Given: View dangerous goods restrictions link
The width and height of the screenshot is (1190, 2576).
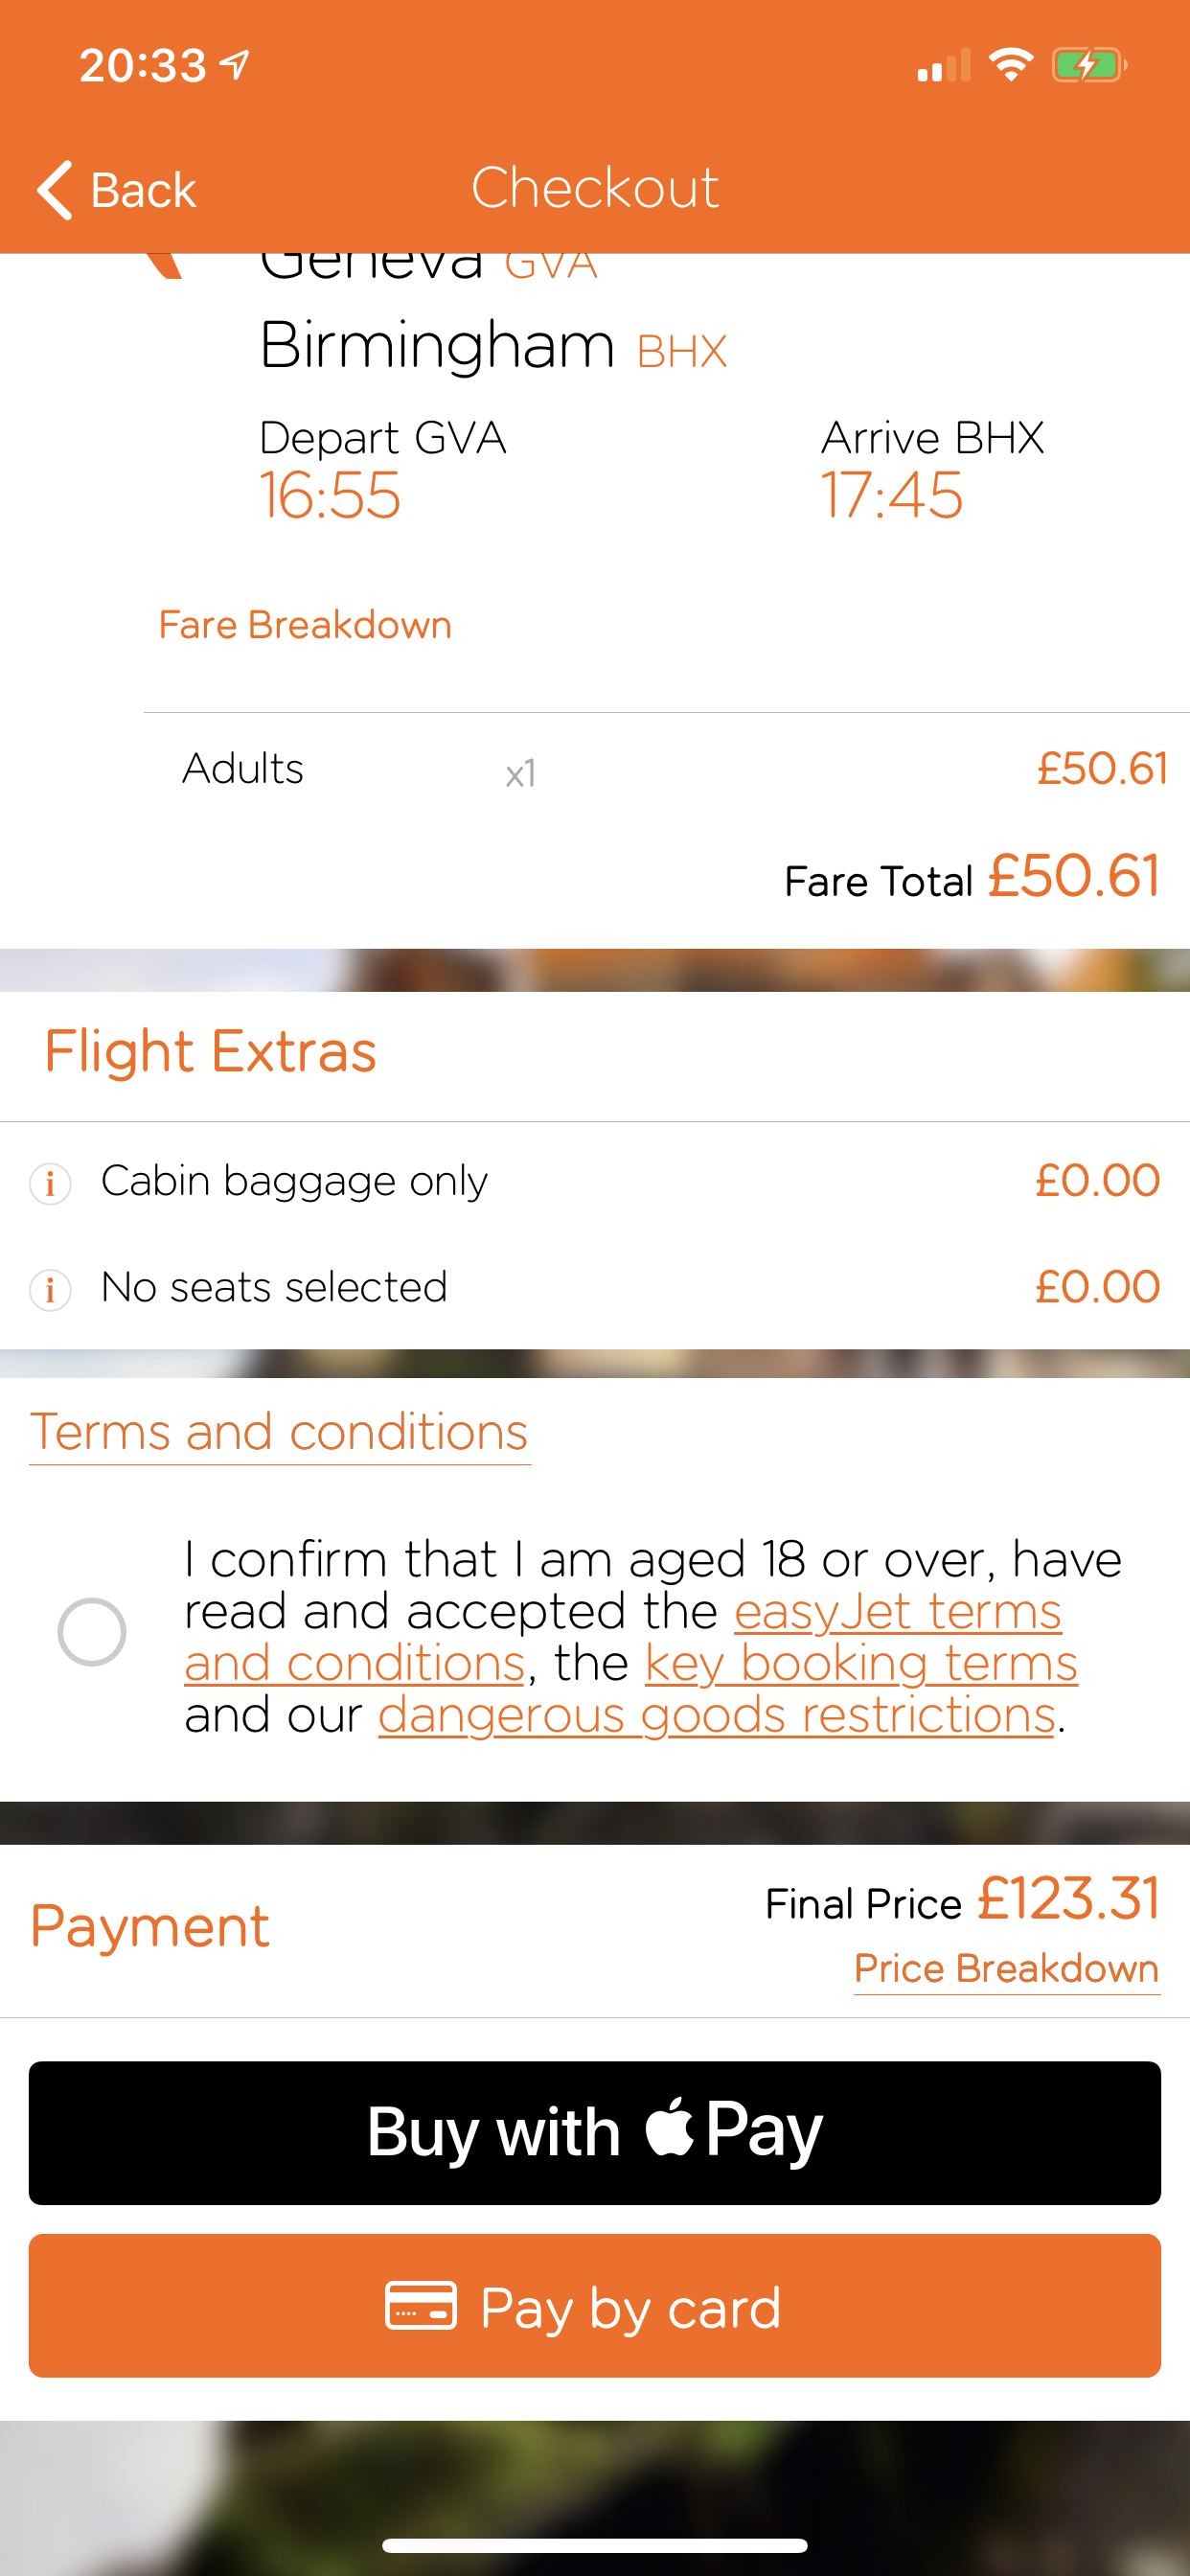Looking at the screenshot, I should (716, 1715).
